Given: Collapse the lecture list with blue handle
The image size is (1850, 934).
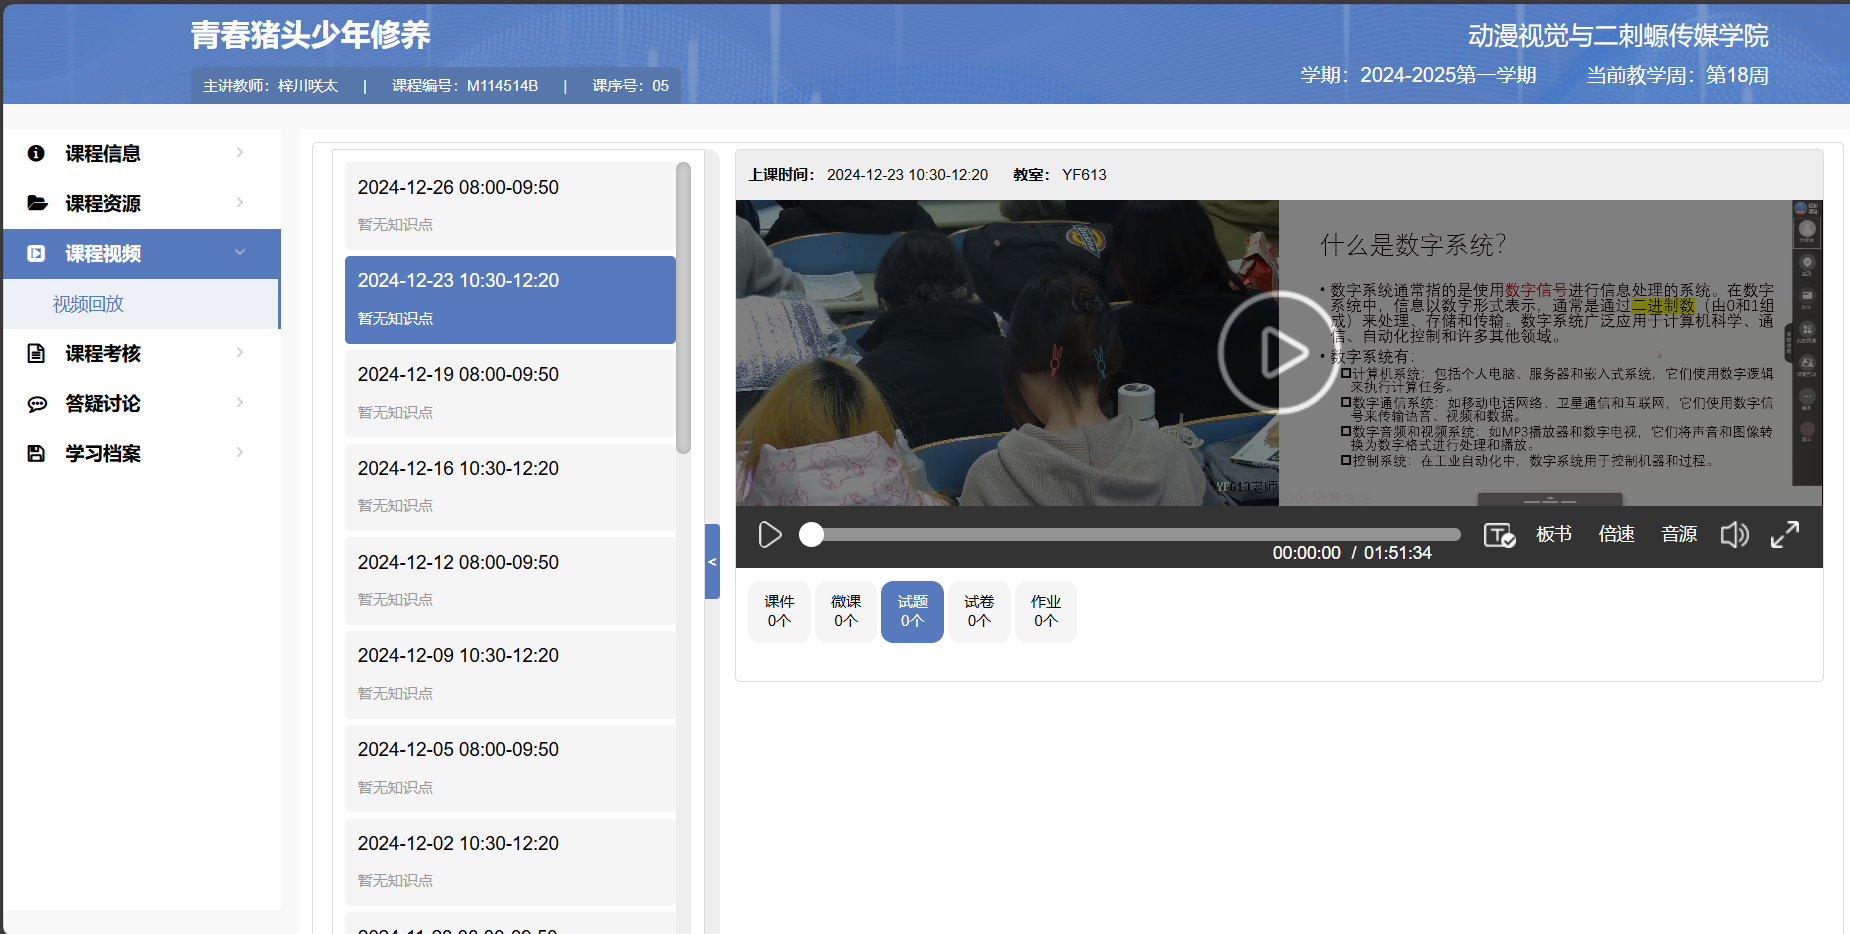Looking at the screenshot, I should click(712, 561).
